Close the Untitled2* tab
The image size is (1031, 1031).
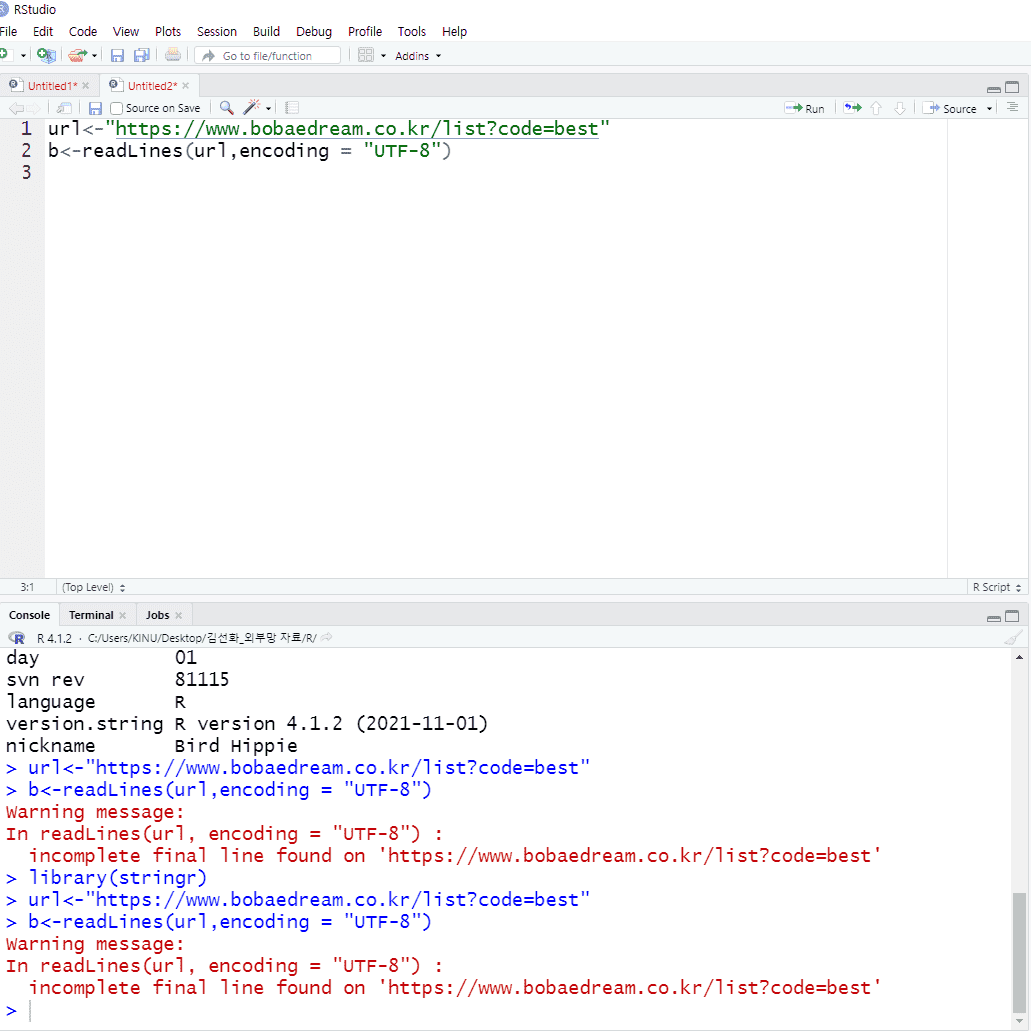(185, 85)
